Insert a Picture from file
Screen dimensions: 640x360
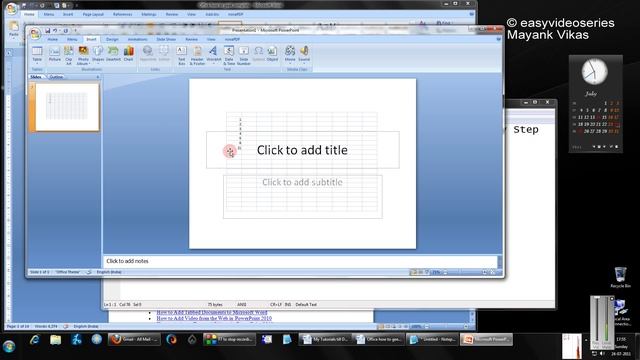coord(54,55)
